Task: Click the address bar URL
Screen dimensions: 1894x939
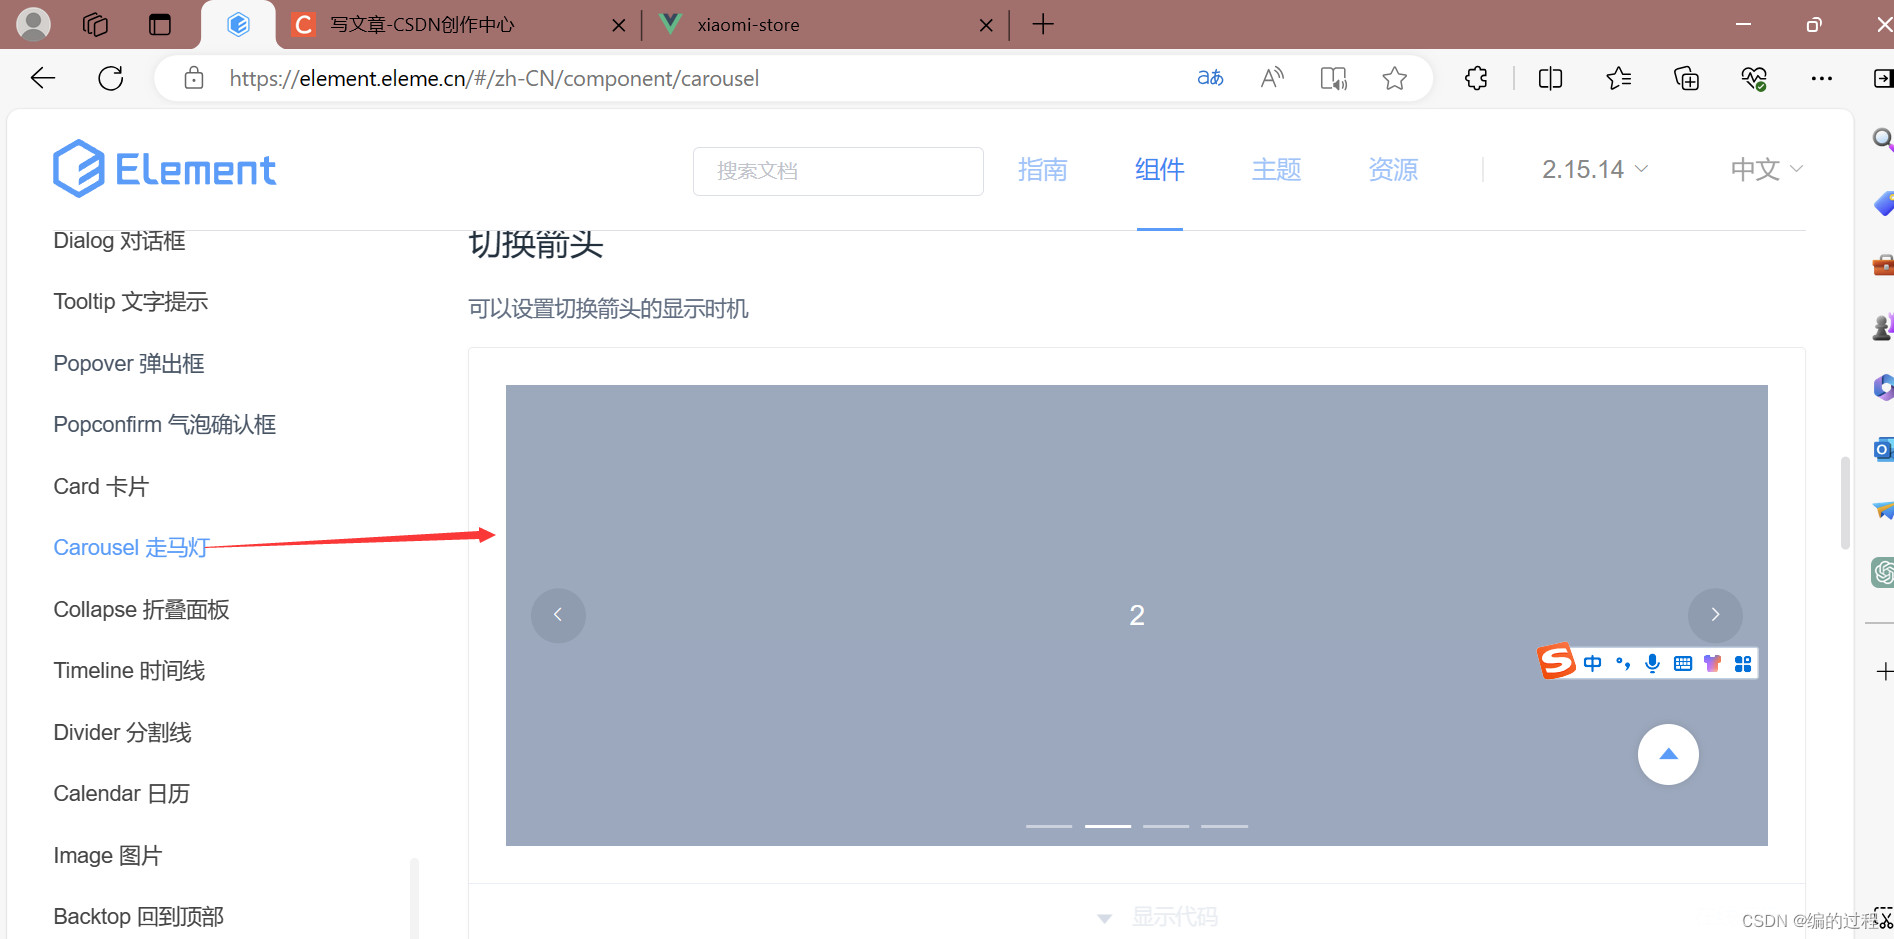Action: click(x=494, y=78)
